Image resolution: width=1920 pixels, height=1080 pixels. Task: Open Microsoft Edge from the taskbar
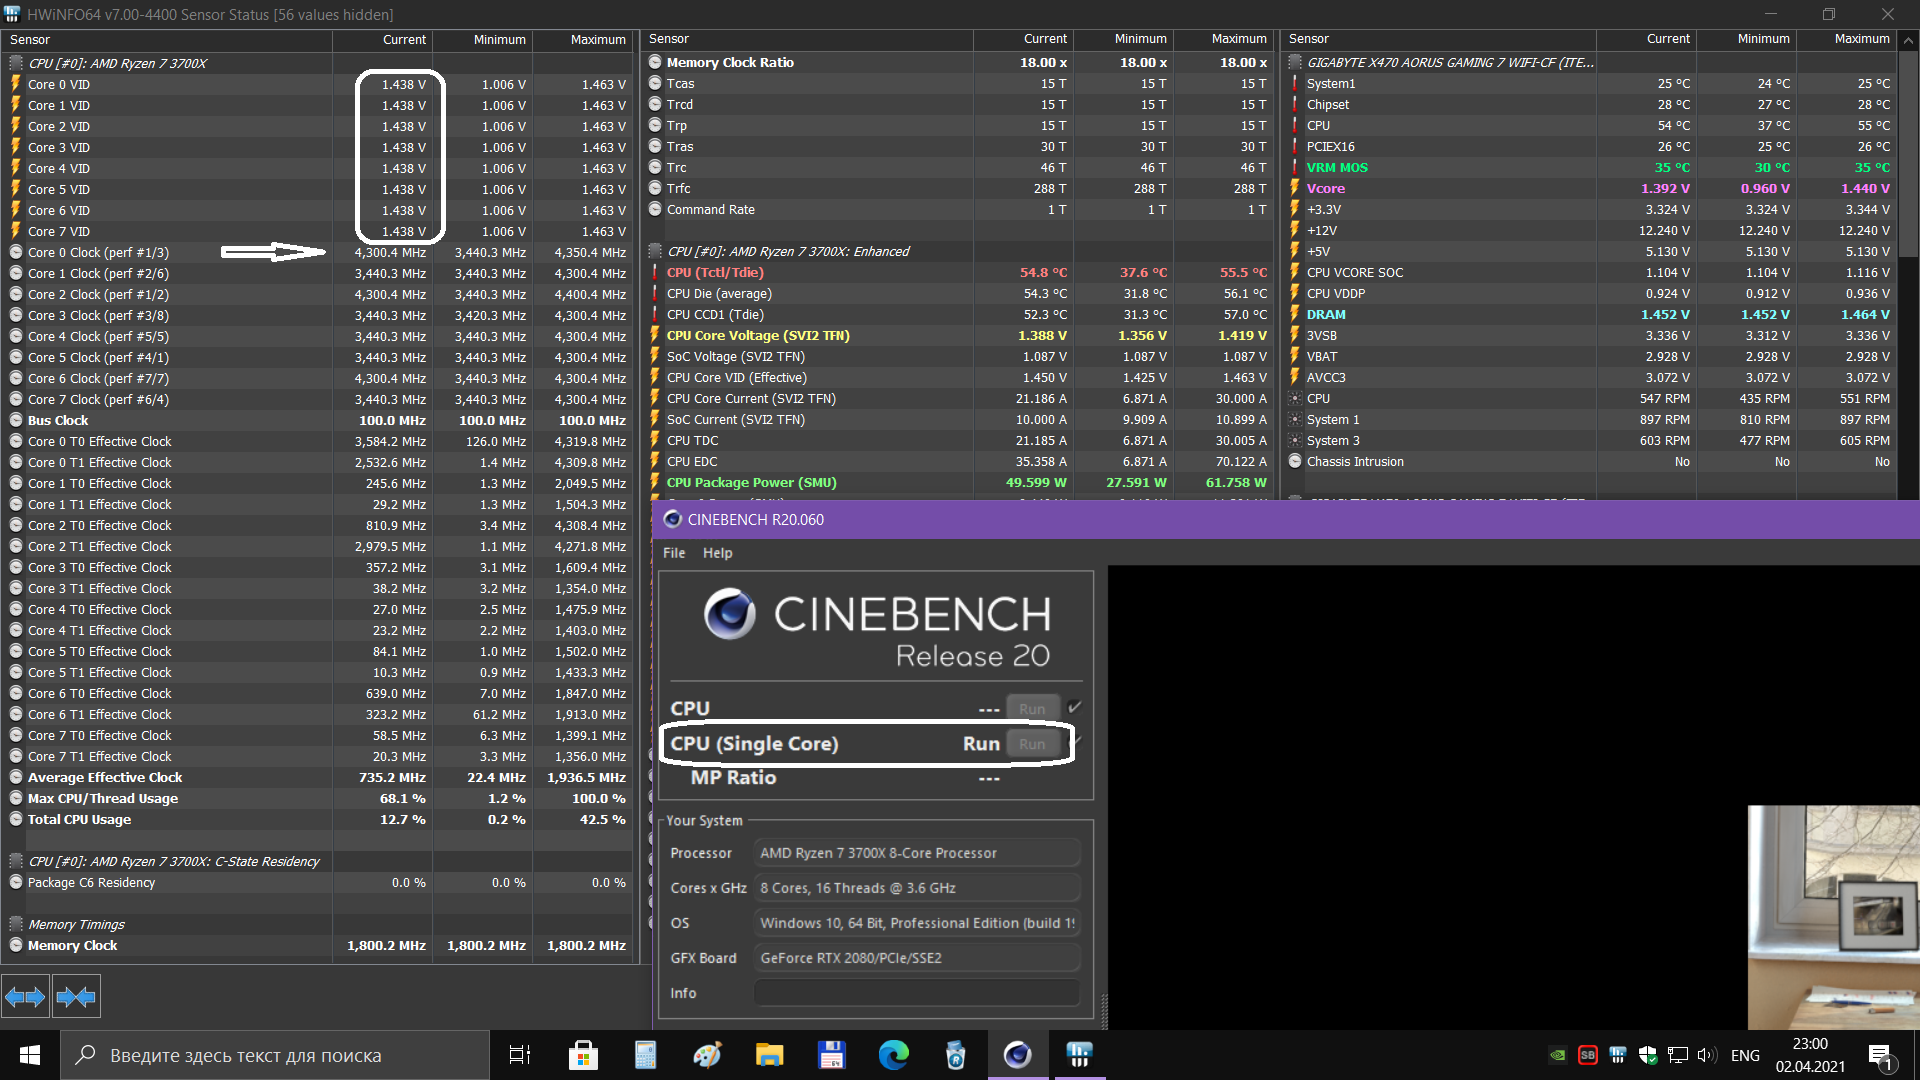pyautogui.click(x=893, y=1055)
